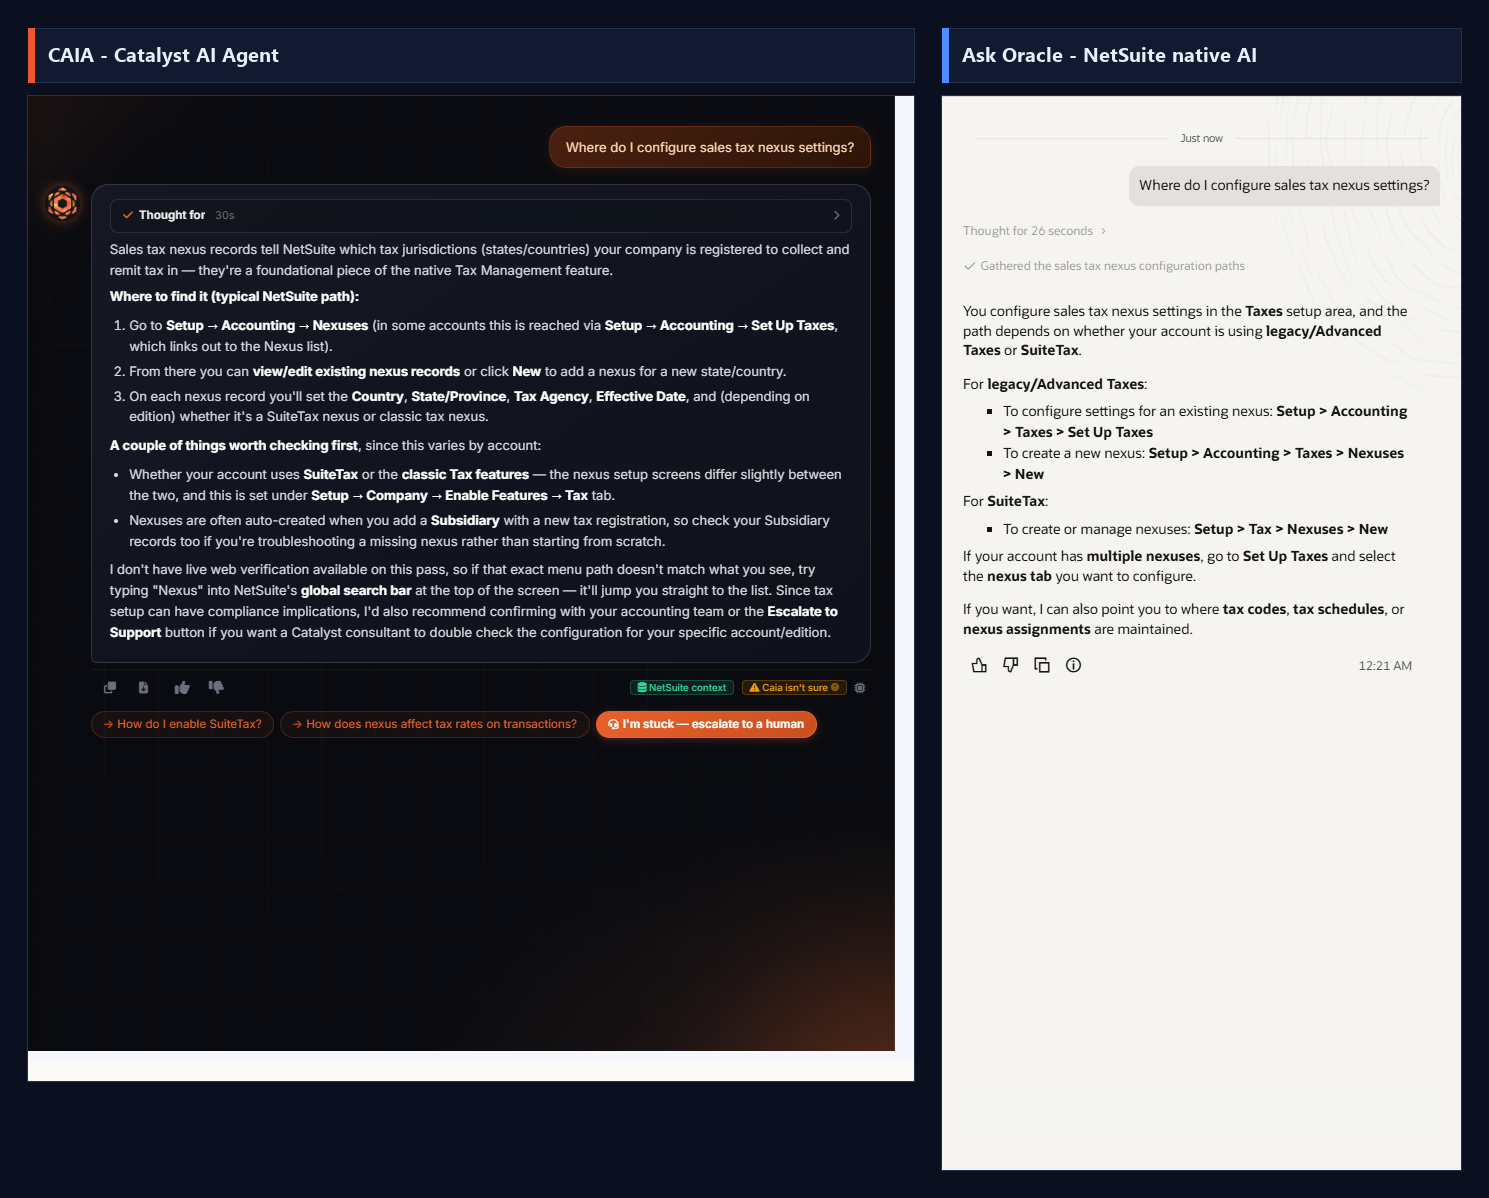Click the line 'To create or manage nexuses: Setup > Tax > Nexuses > New'
The width and height of the screenshot is (1489, 1198).
pos(1196,529)
